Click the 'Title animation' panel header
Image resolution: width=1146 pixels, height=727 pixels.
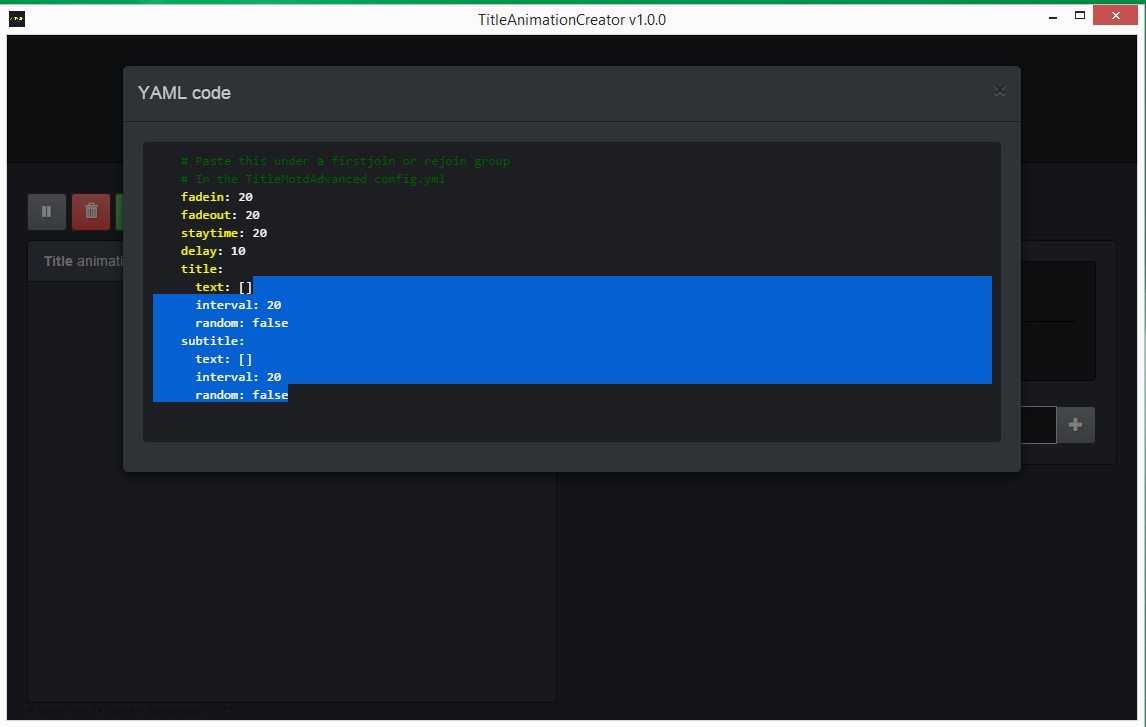point(83,261)
